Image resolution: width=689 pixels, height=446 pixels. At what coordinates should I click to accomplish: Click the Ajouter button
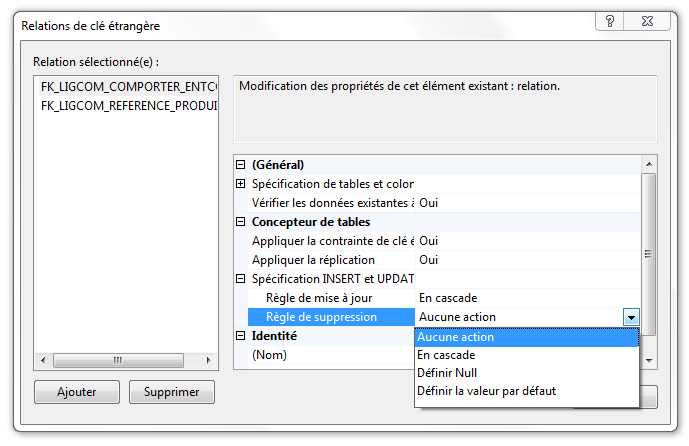pos(77,392)
